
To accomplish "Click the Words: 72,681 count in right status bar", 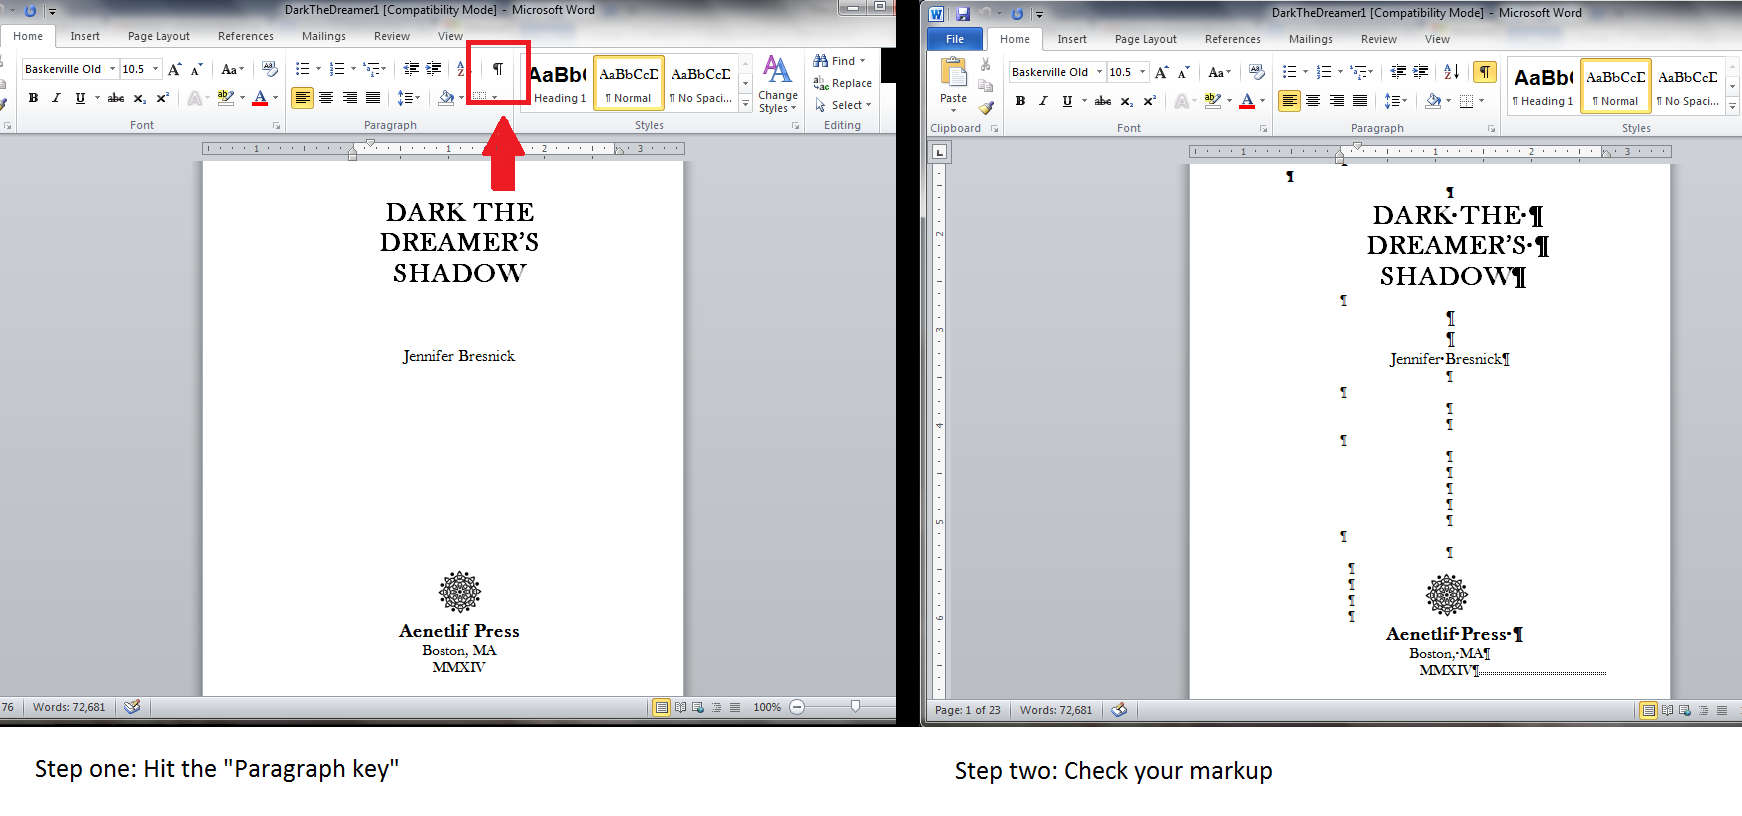I will tap(1056, 710).
